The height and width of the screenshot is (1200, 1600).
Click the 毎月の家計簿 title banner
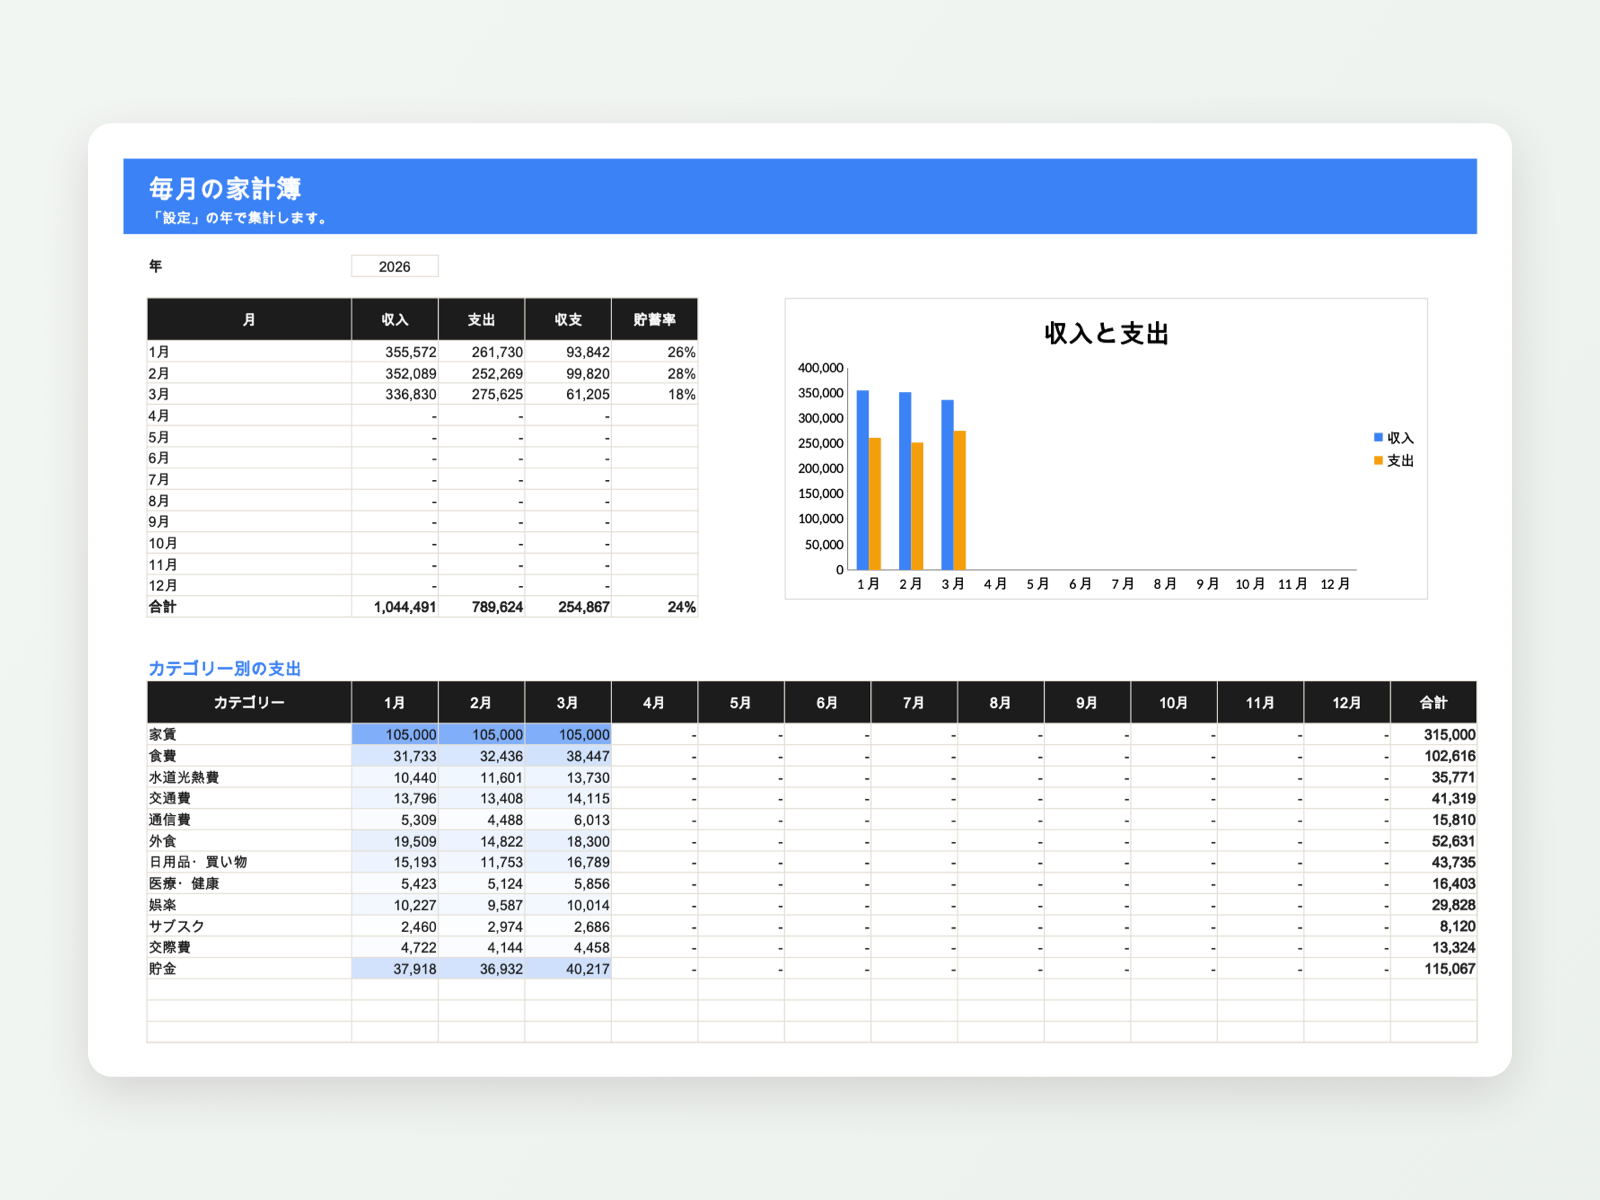(x=800, y=196)
